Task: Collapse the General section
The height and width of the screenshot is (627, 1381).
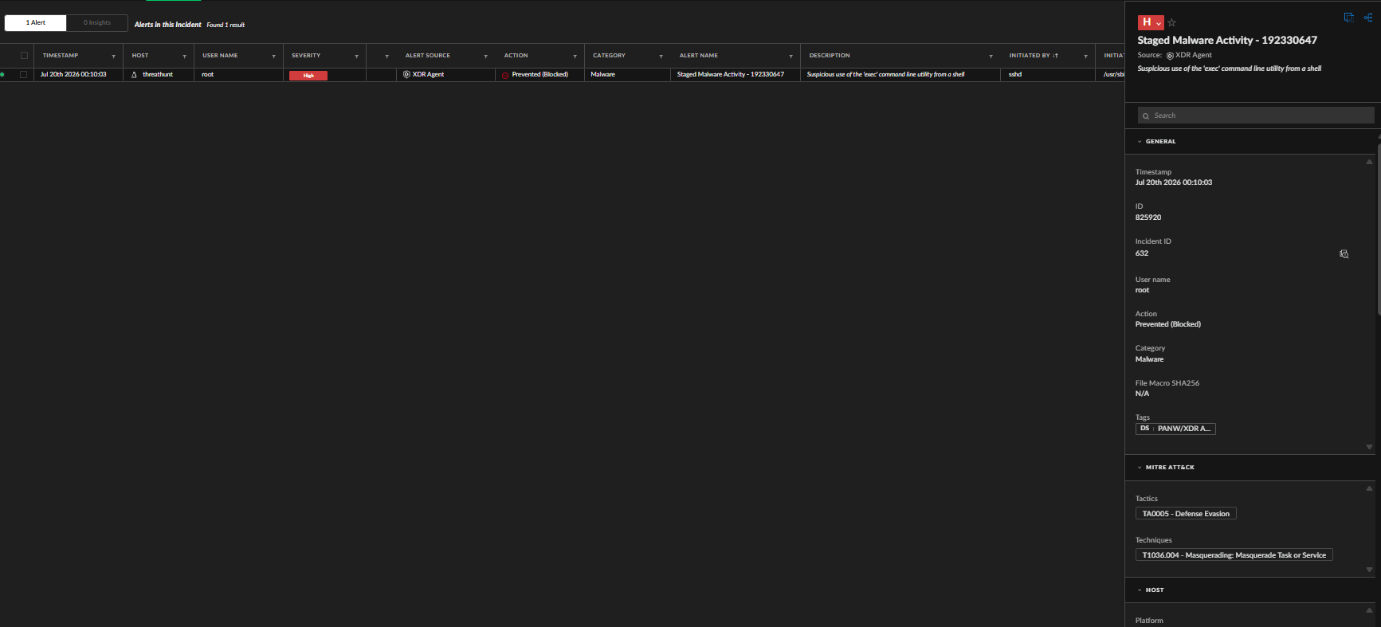Action: point(1140,141)
